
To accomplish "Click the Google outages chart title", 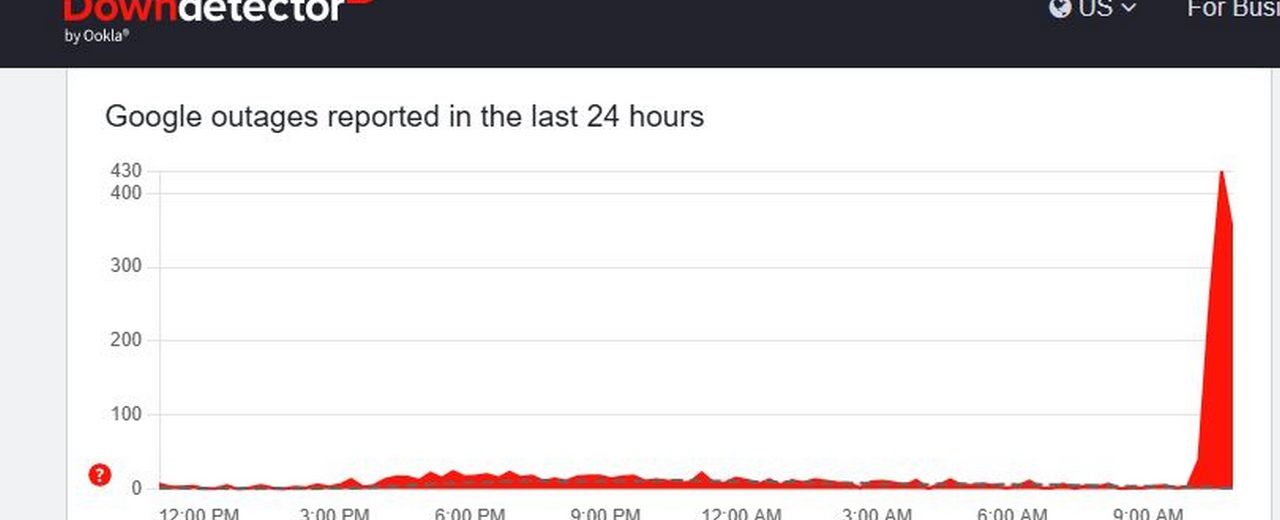I will [x=404, y=117].
